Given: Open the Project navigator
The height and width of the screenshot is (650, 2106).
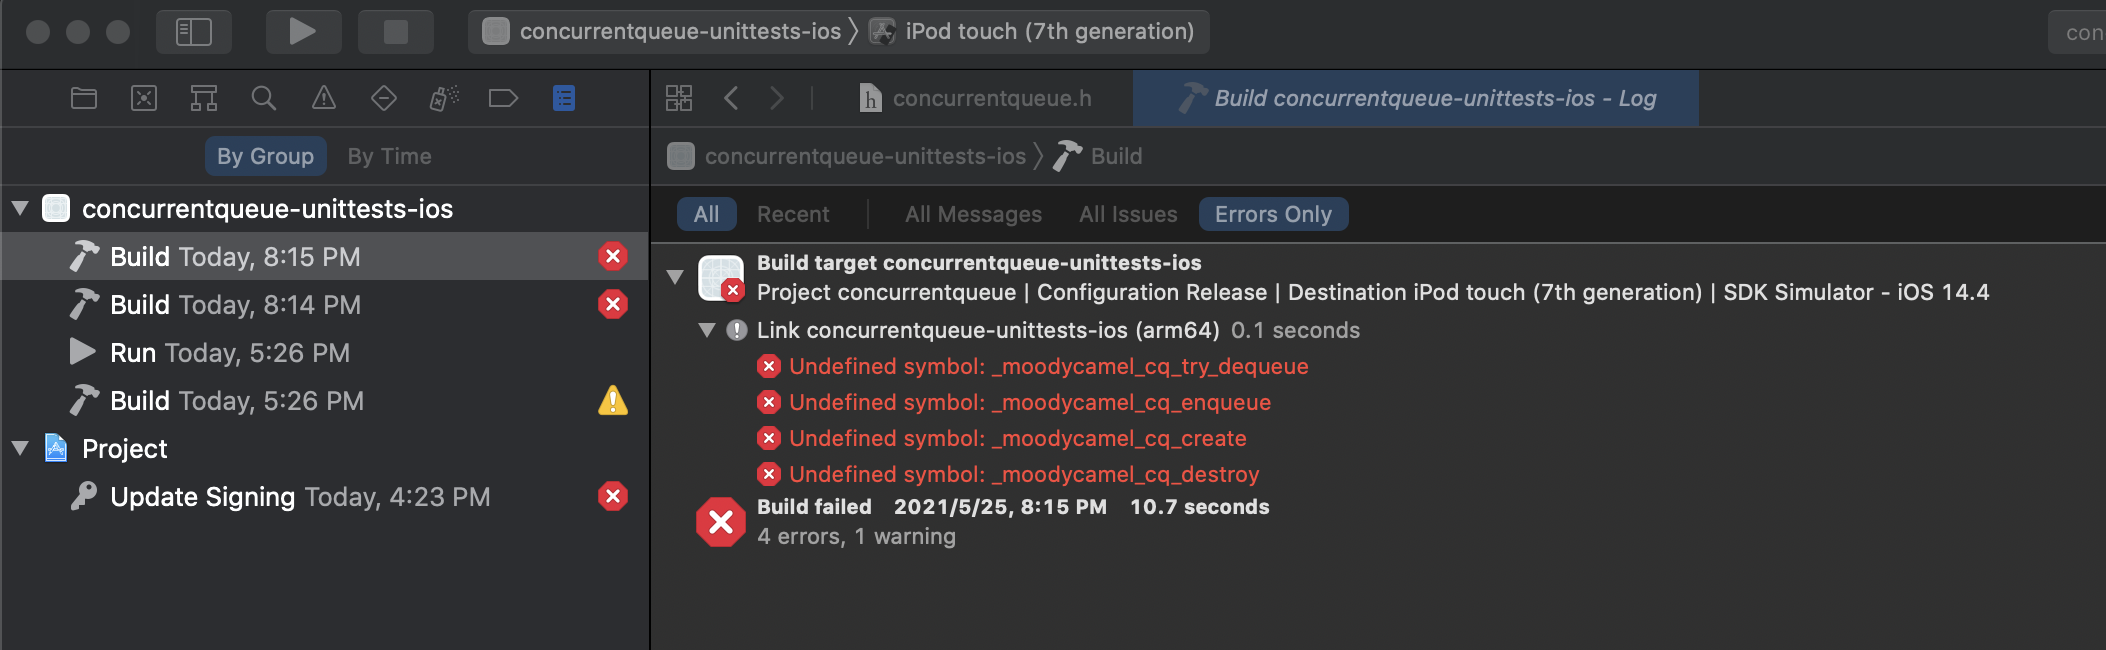Looking at the screenshot, I should point(84,98).
